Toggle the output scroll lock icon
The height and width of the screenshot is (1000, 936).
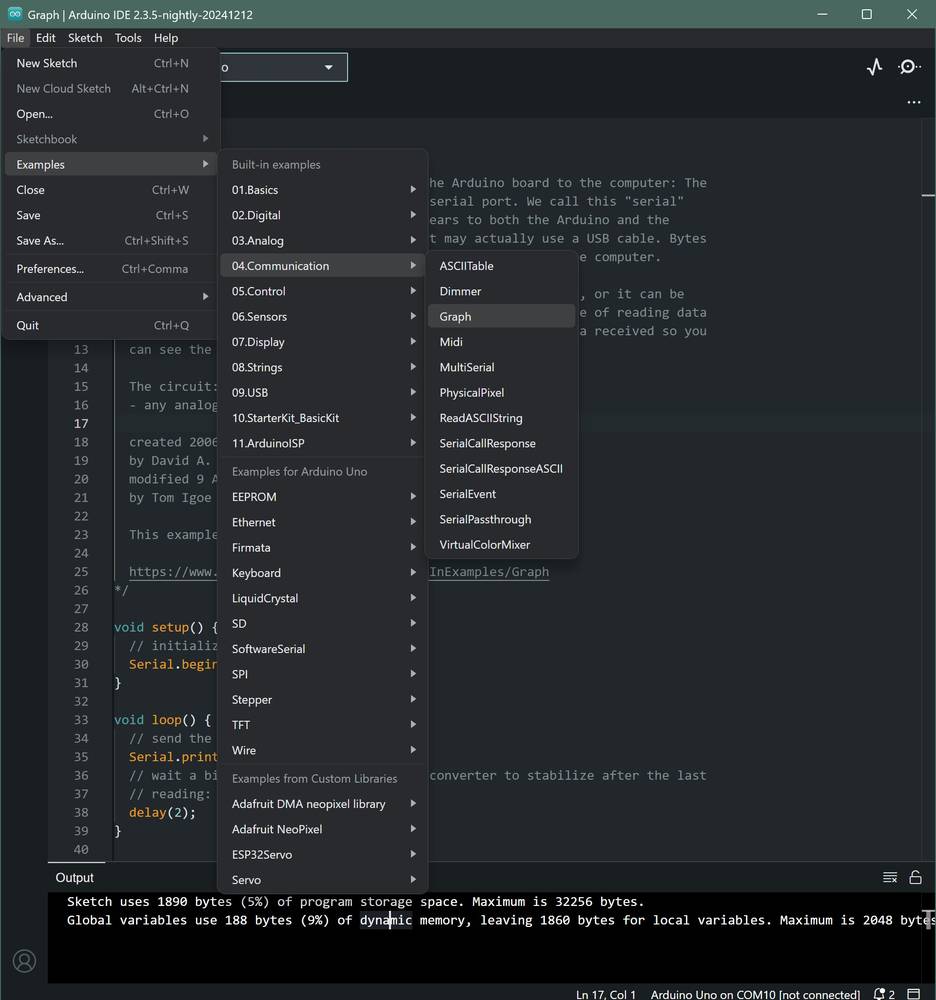[916, 878]
